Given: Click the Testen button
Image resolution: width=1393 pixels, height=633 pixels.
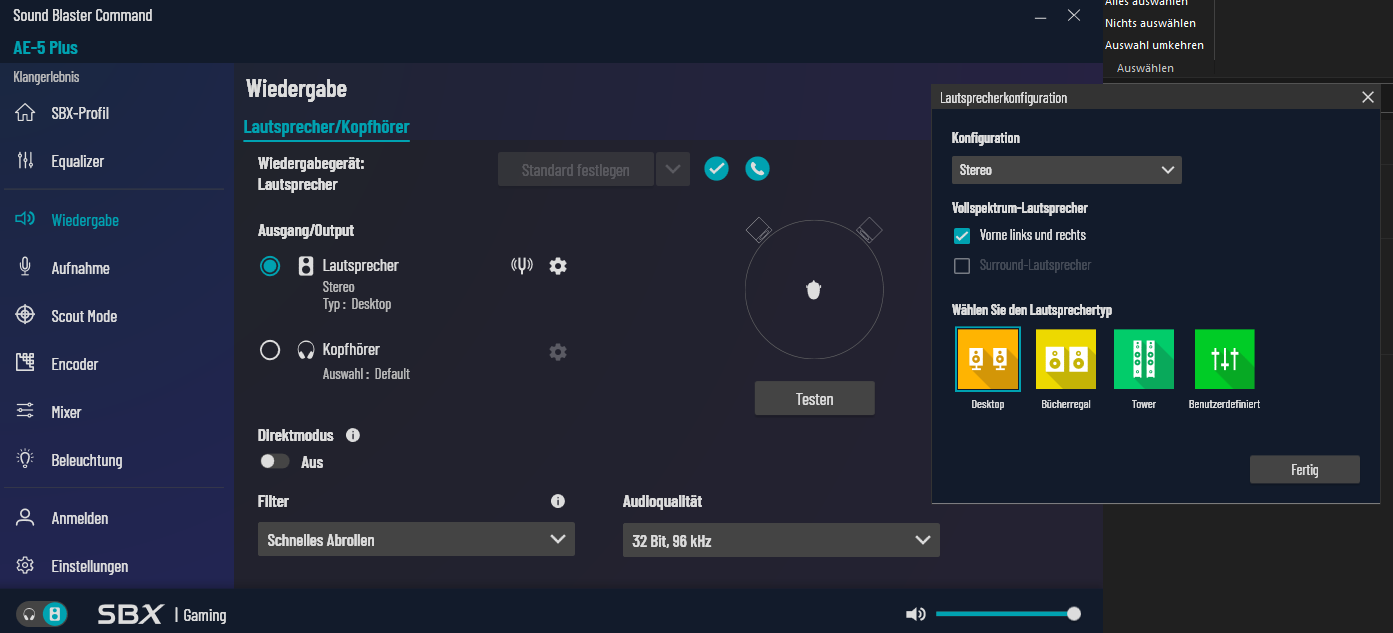Looking at the screenshot, I should [x=814, y=398].
